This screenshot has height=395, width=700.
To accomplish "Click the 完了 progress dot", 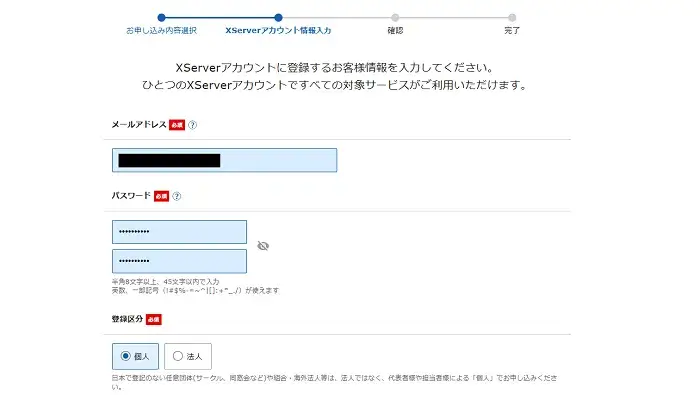I will pos(512,18).
